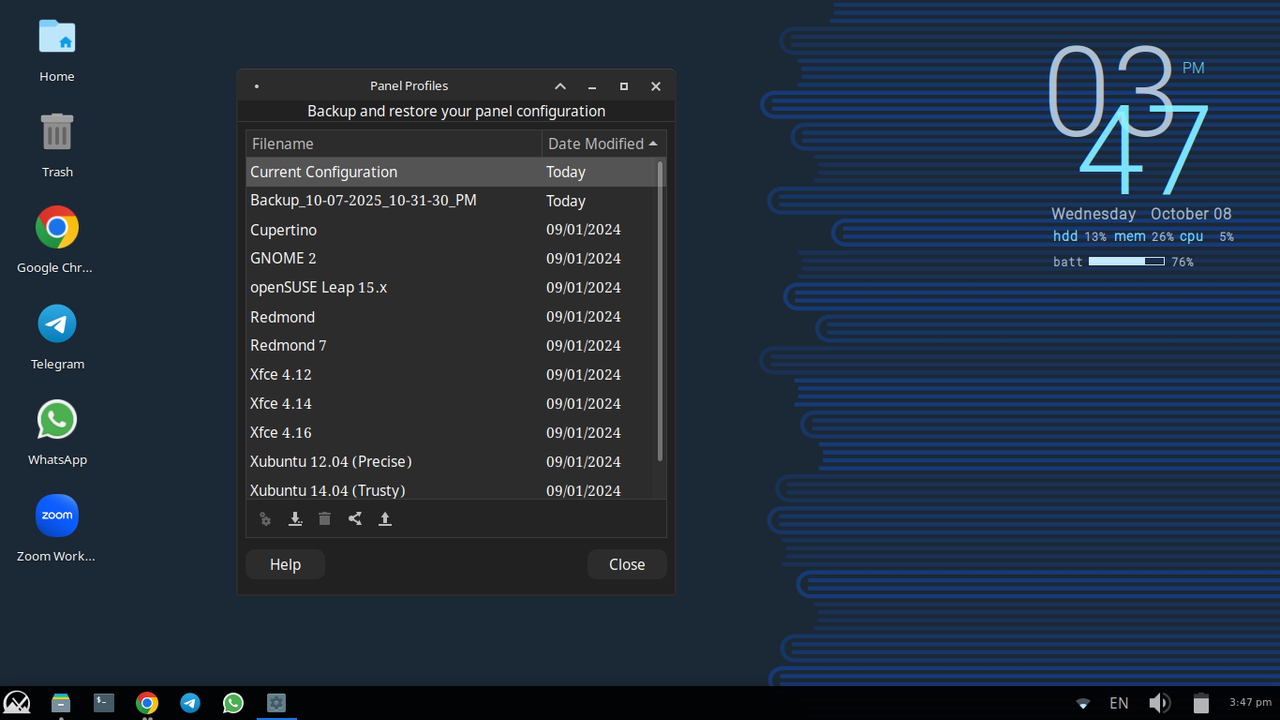1280x720 pixels.
Task: Open the file manager from the taskbar
Action: tap(60, 703)
